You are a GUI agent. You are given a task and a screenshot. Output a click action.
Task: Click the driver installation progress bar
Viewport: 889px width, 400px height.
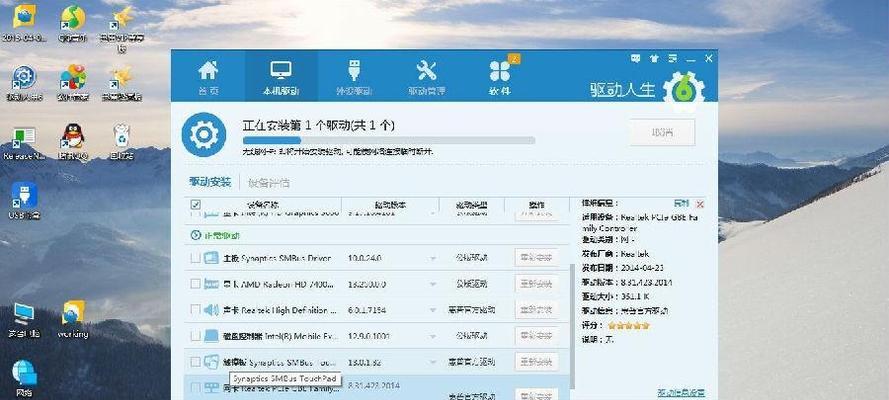(x=389, y=140)
